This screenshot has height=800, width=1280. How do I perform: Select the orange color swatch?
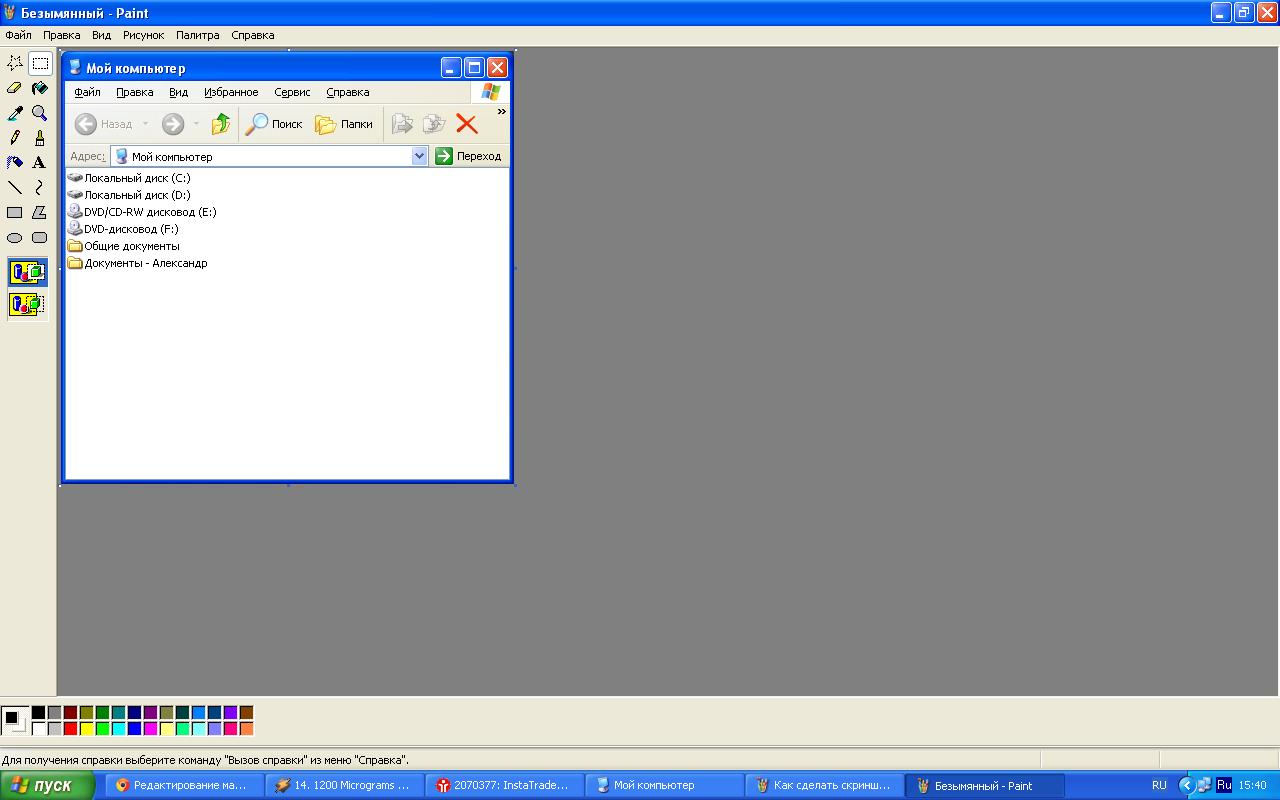246,729
